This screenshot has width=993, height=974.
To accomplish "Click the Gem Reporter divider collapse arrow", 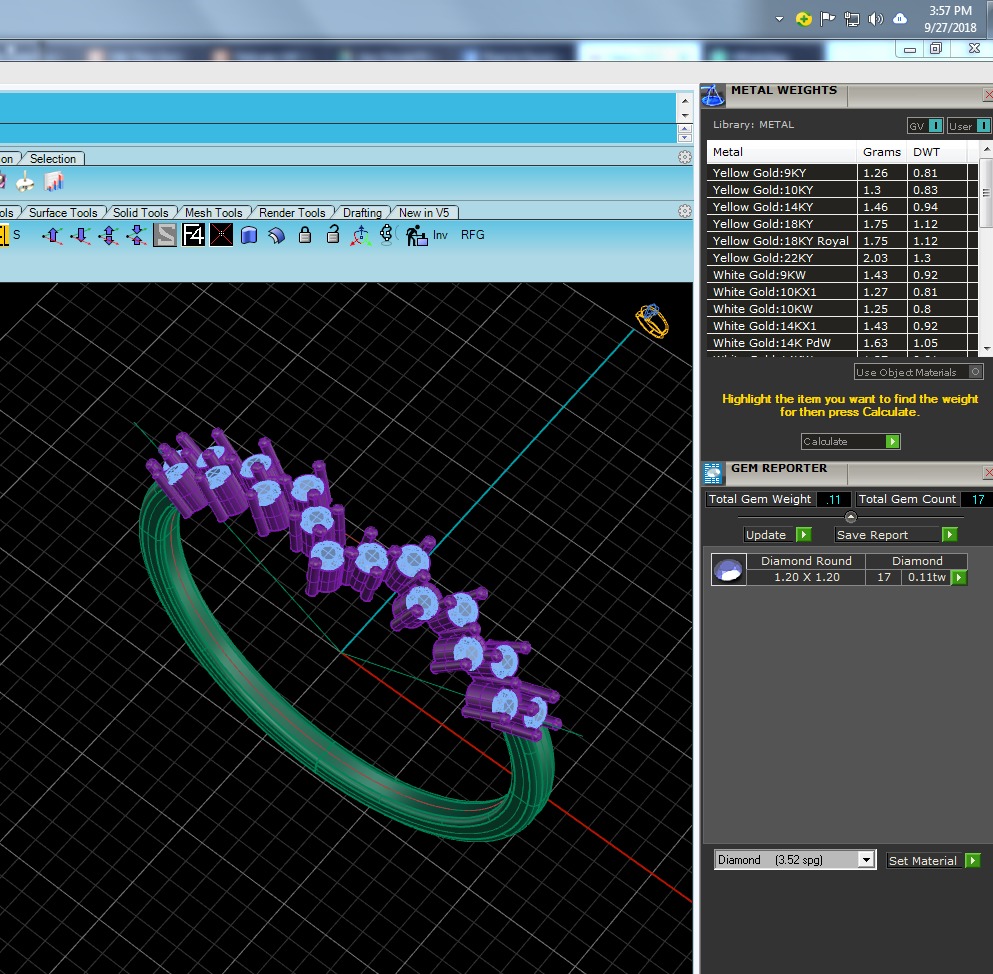I will (x=851, y=517).
